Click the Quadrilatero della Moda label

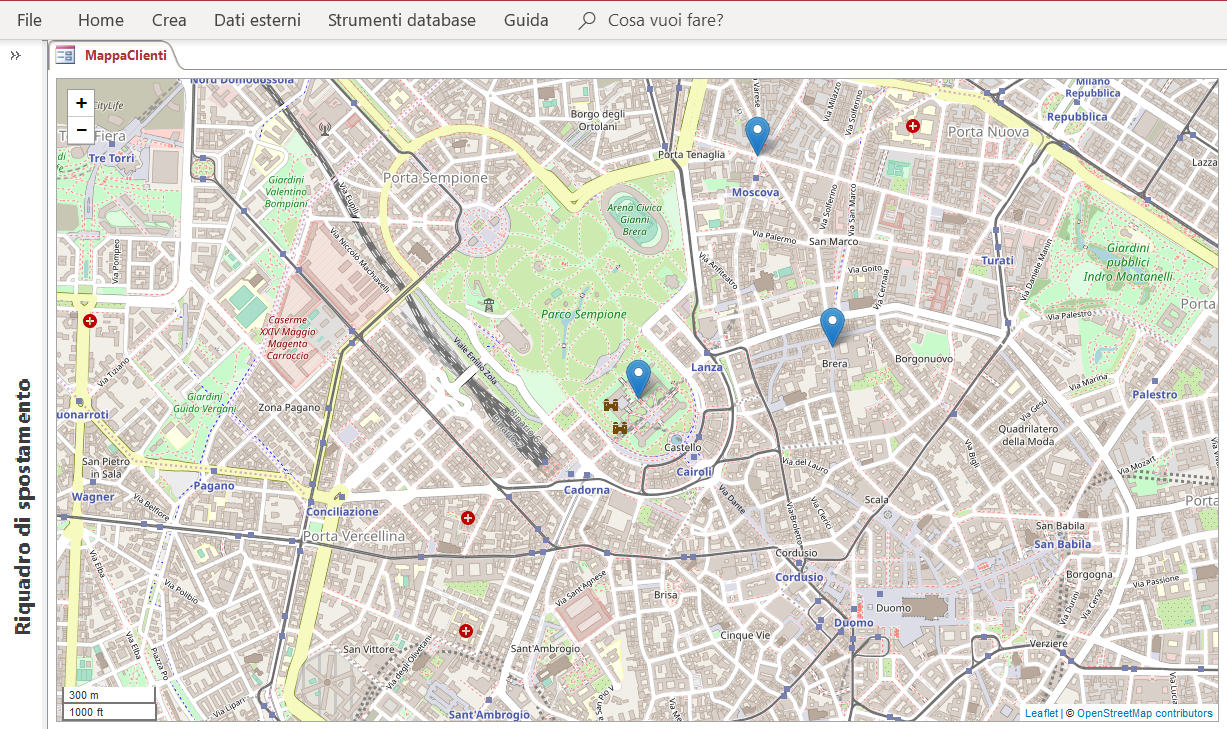[1027, 435]
